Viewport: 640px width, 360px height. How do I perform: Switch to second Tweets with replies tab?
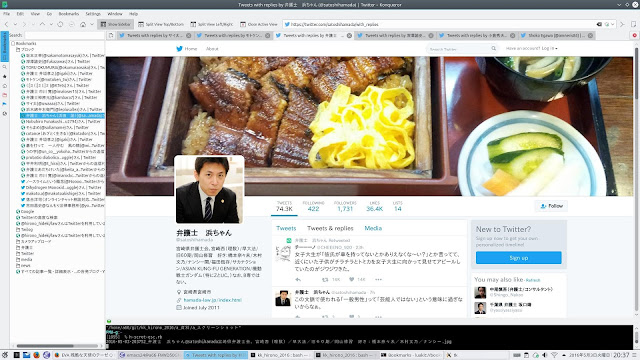(x=233, y=36)
